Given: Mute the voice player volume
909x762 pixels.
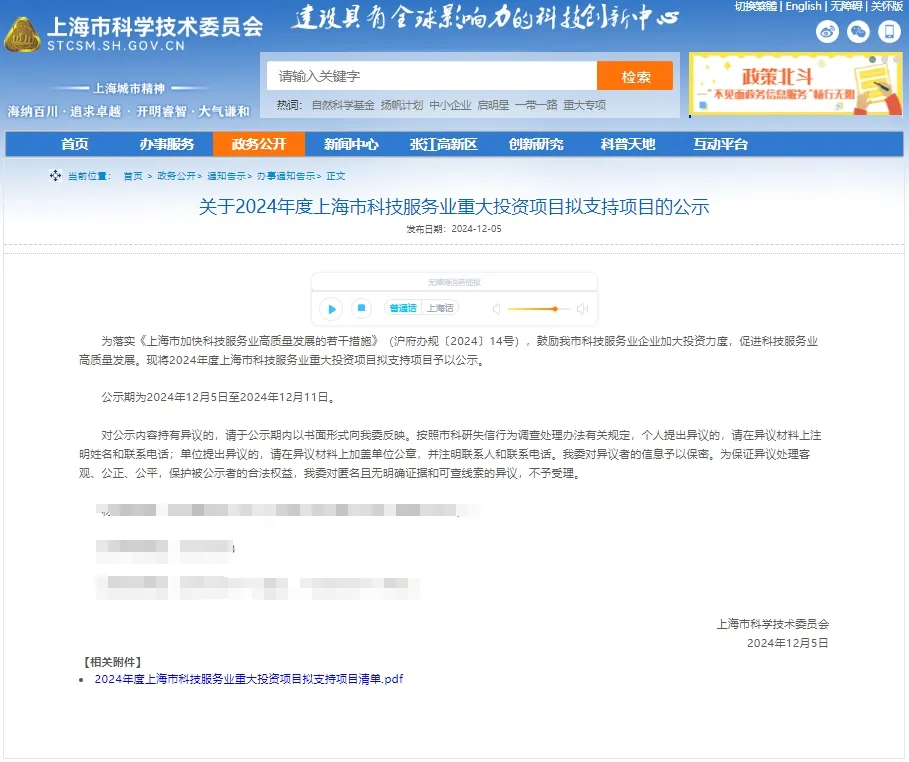Looking at the screenshot, I should 496,309.
